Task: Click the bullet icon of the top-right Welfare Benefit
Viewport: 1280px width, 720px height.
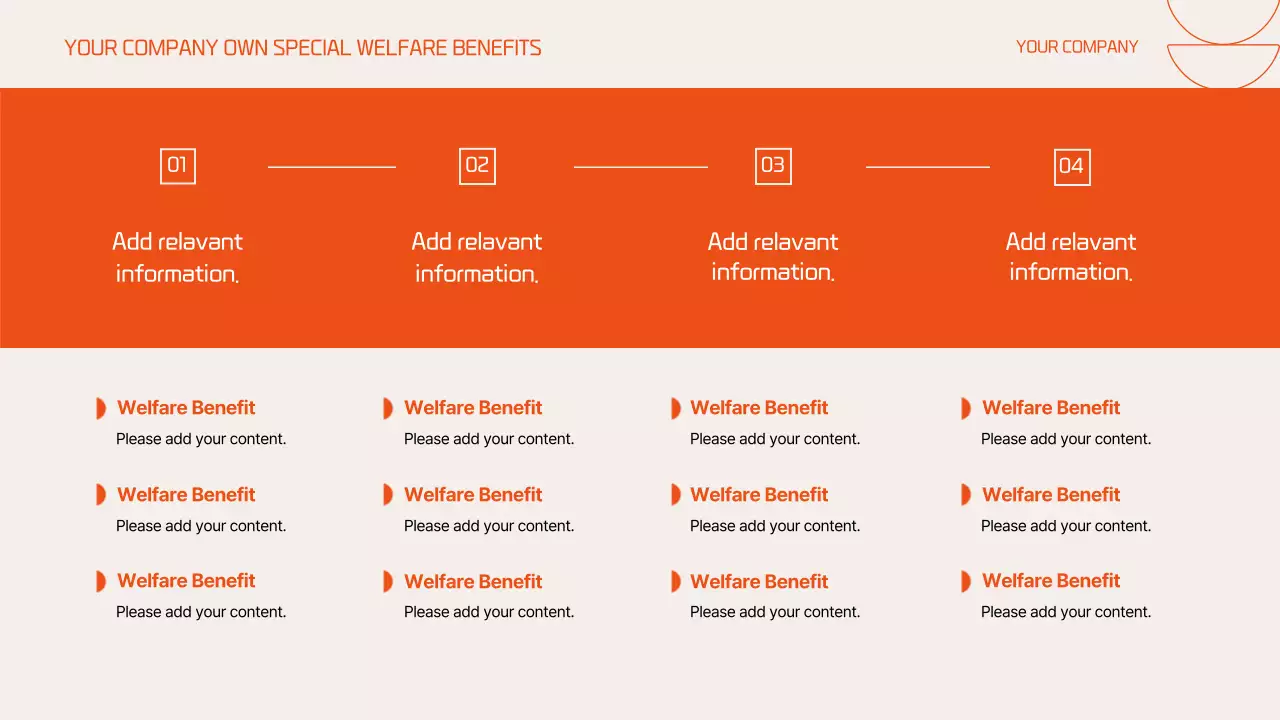Action: click(966, 408)
